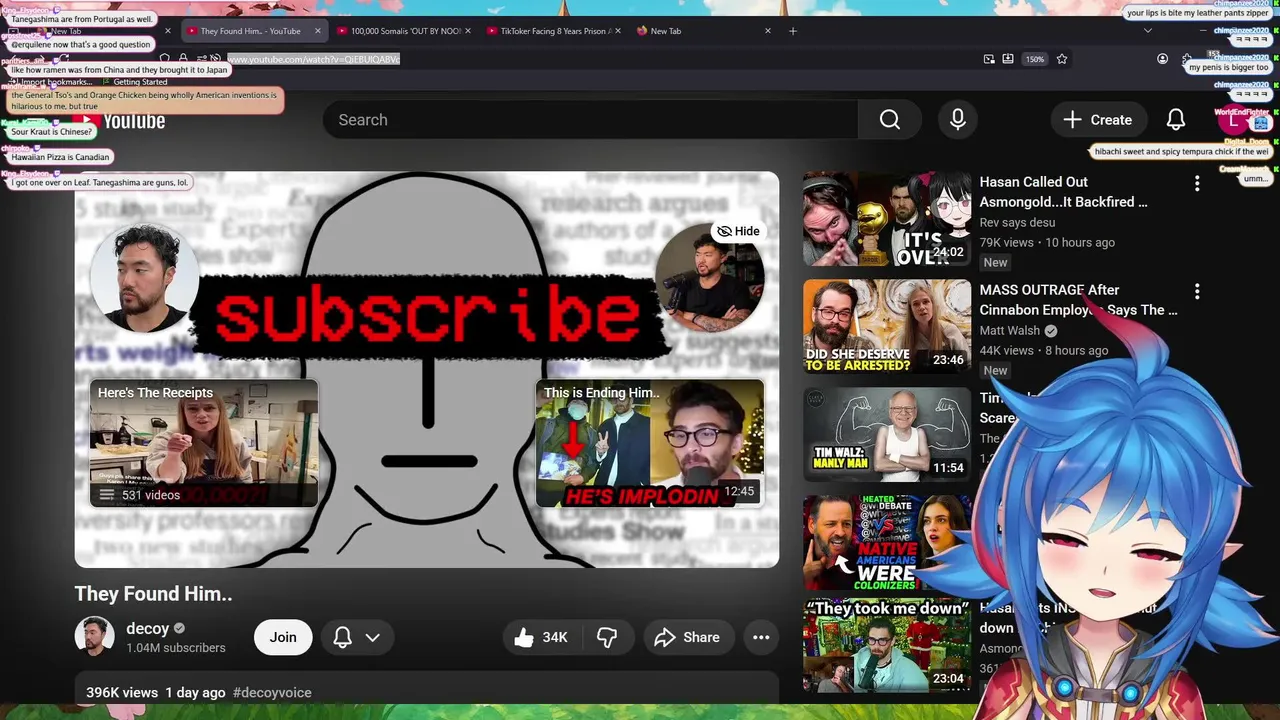Click the decoy channel avatar

[94, 637]
